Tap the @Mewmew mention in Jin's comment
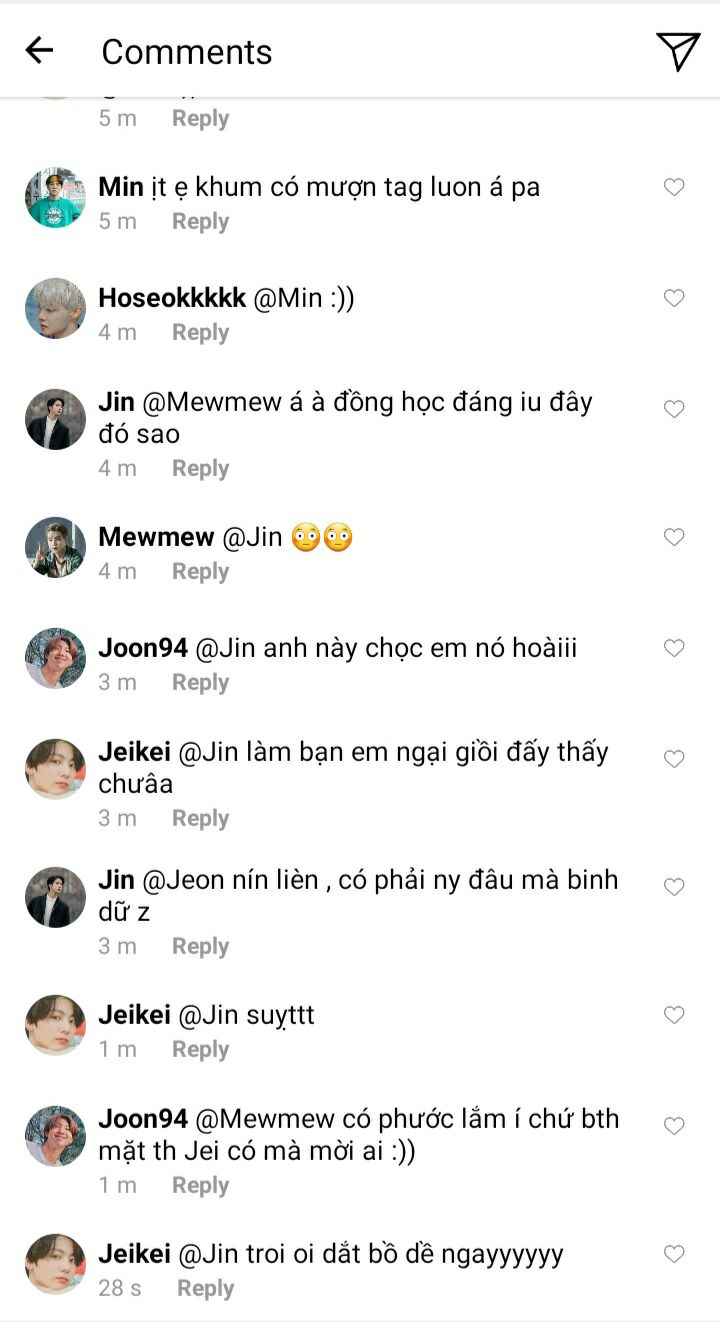 pyautogui.click(x=210, y=402)
